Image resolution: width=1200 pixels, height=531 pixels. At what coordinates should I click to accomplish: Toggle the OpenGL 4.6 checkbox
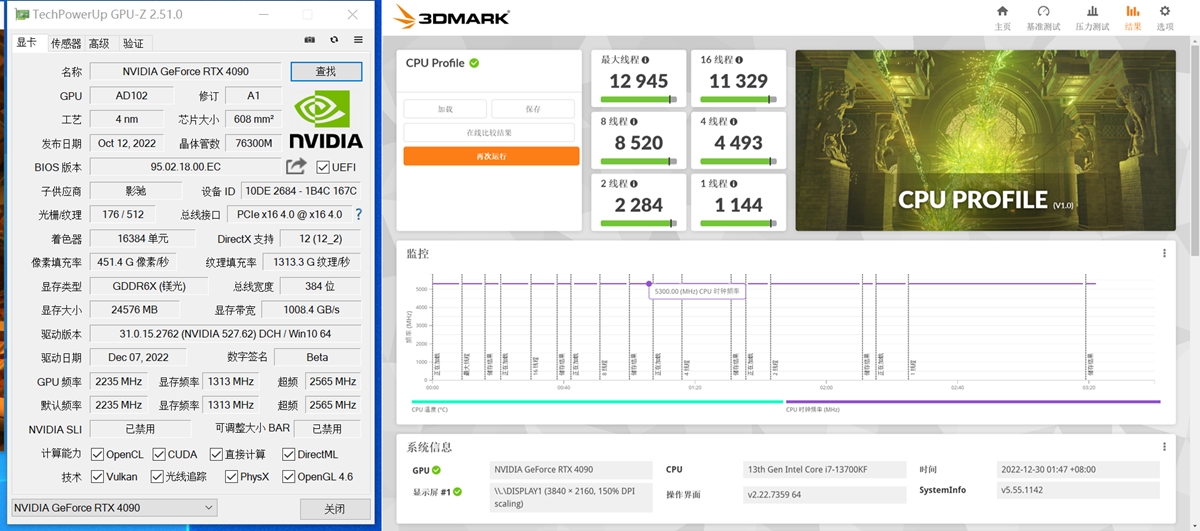coord(288,477)
